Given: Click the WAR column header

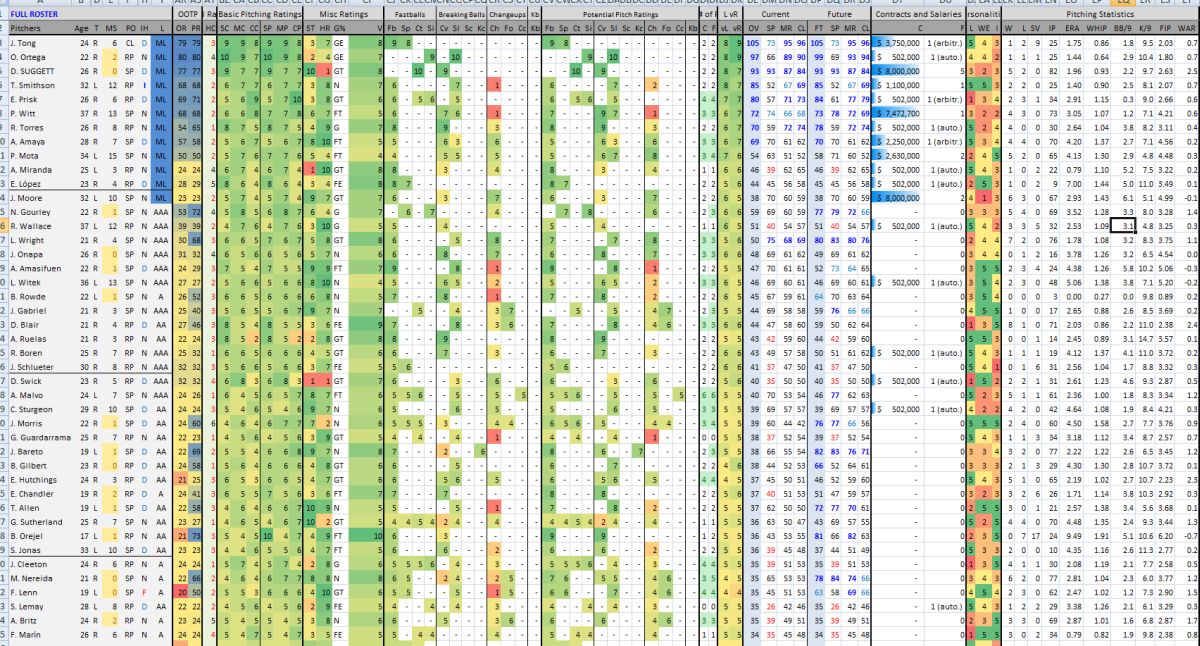Looking at the screenshot, I should [1187, 29].
